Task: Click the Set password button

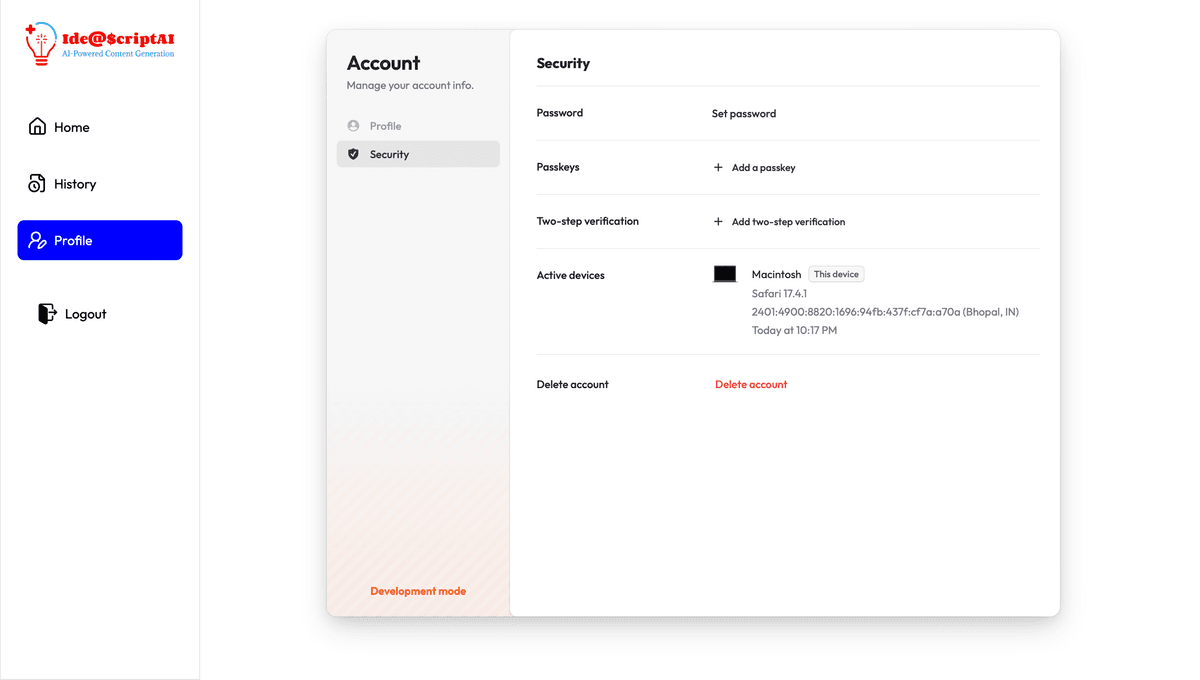Action: (744, 113)
